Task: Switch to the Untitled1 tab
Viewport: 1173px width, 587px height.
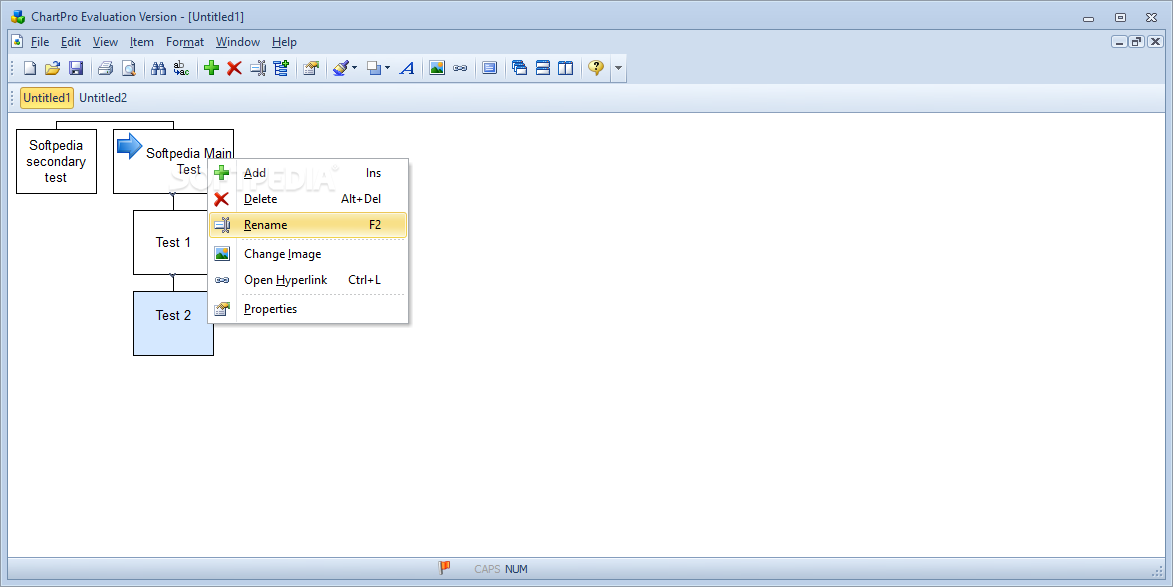Action: 47,98
